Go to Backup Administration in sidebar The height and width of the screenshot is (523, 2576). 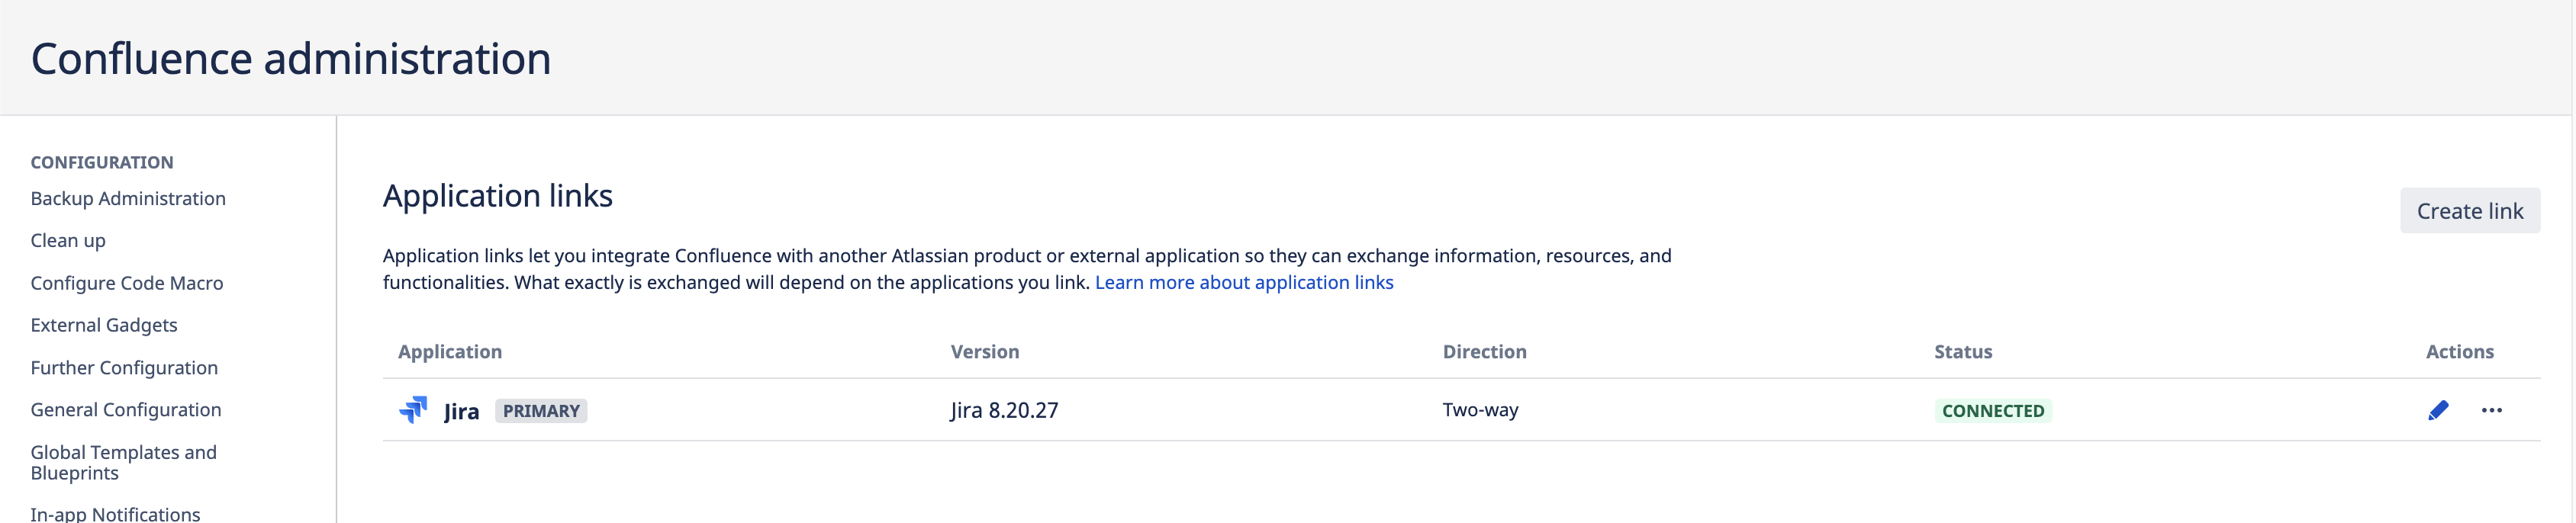128,199
